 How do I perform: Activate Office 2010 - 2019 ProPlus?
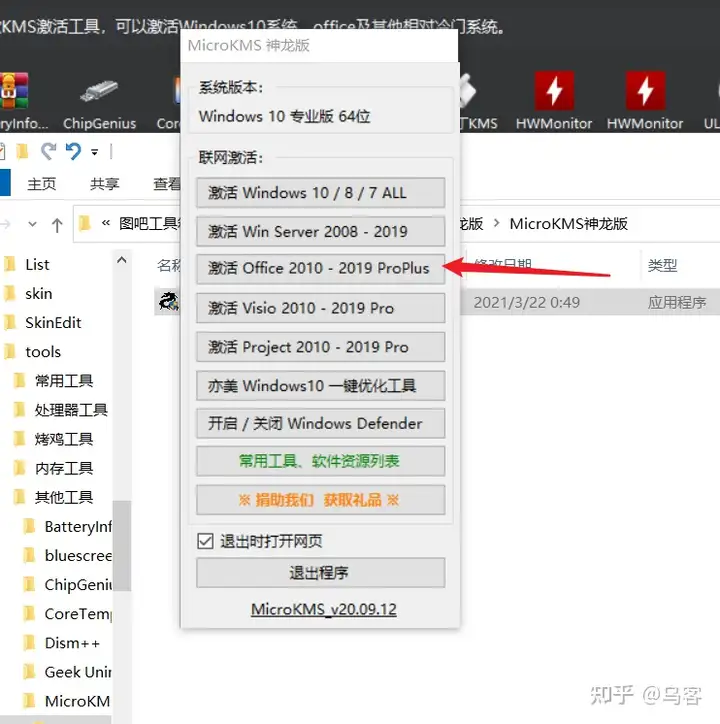pos(321,268)
